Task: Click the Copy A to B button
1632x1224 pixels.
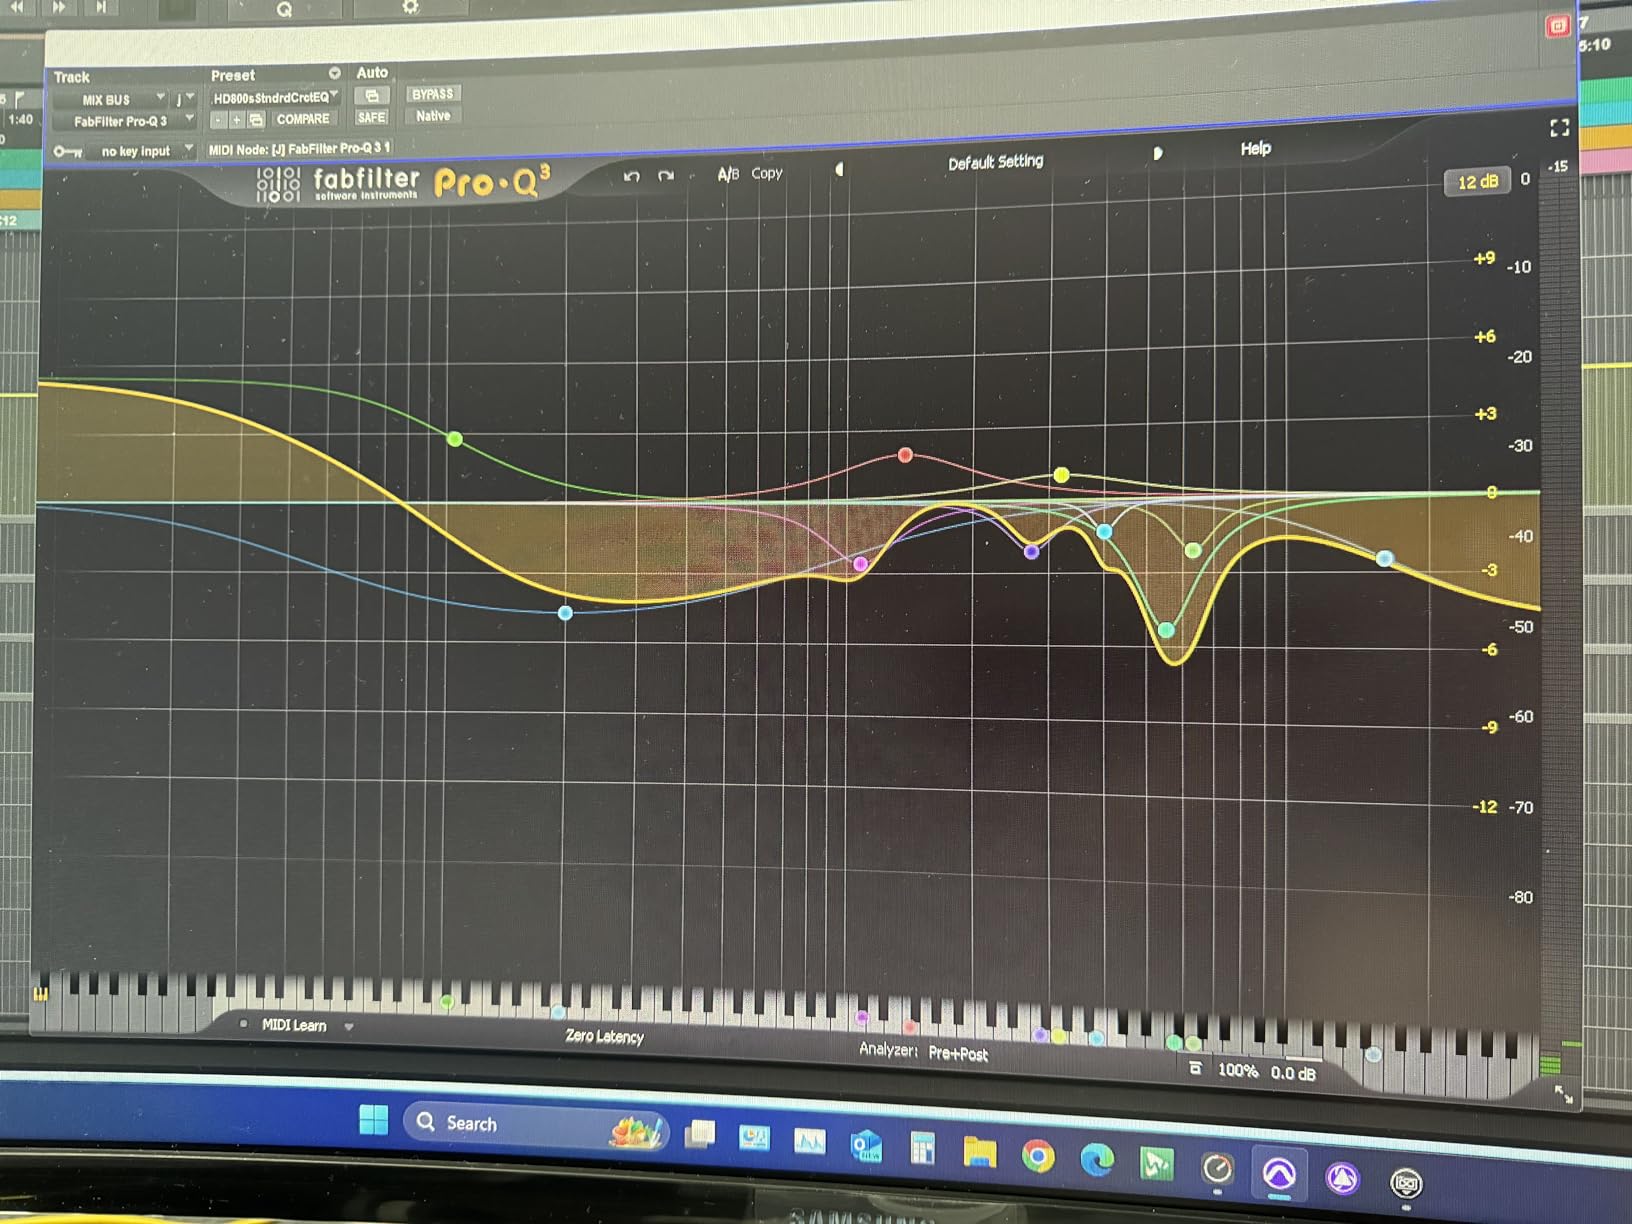Action: click(x=767, y=173)
